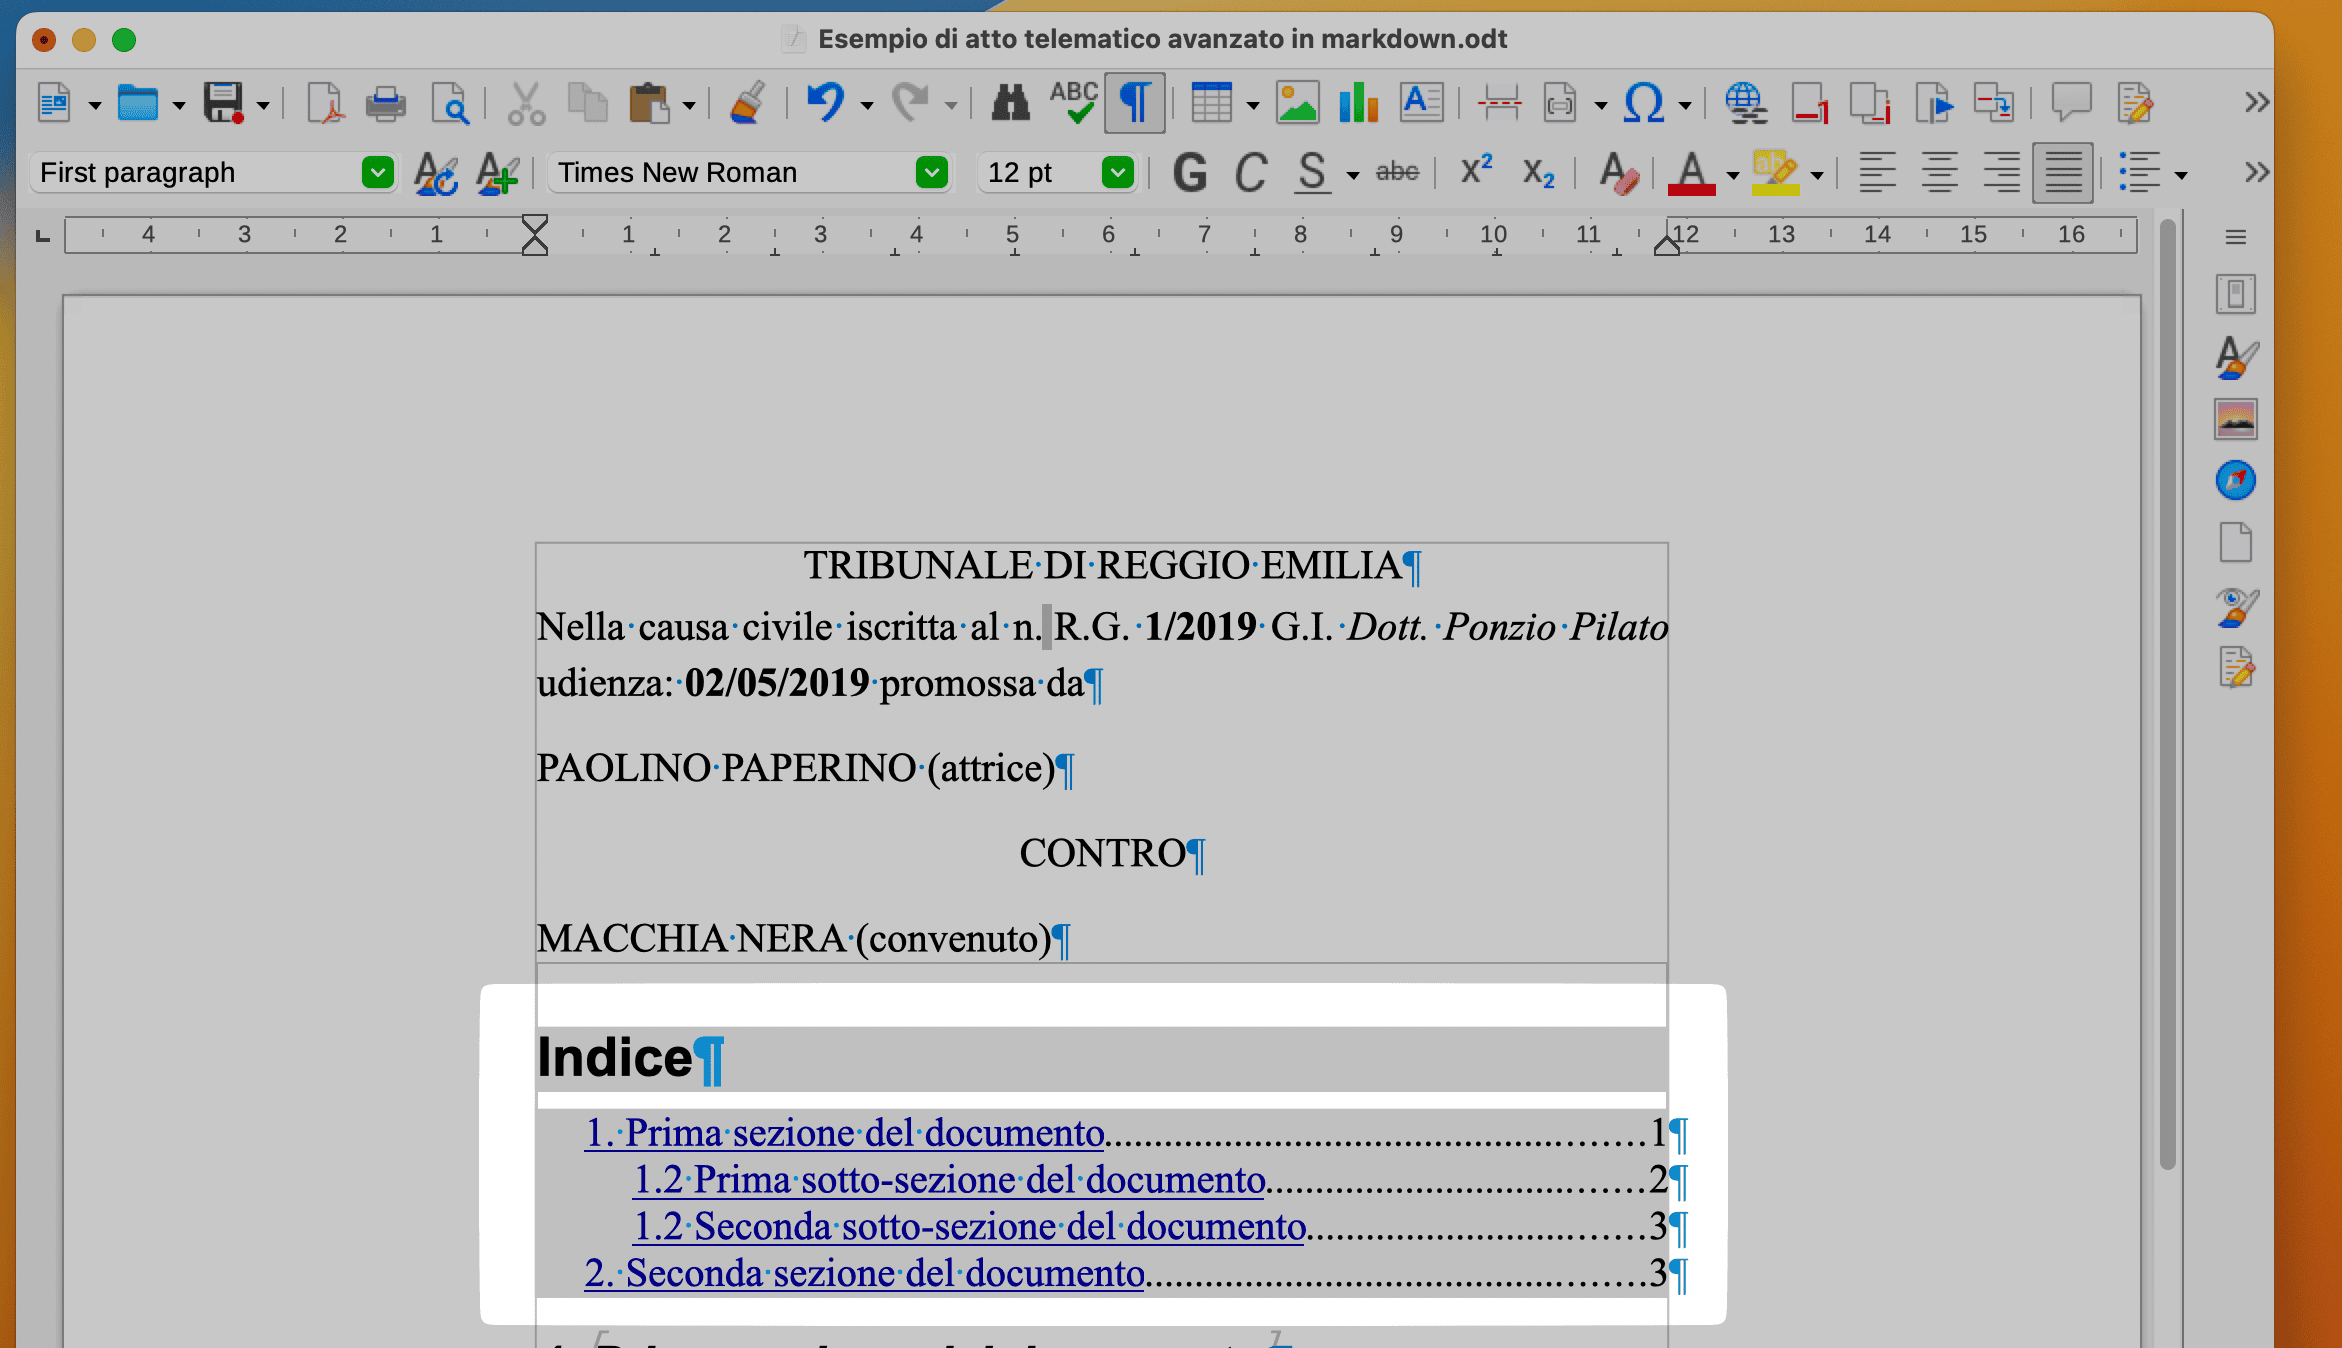Screen dimensions: 2342x1348
Task: Save the document with the floppy icon
Action: pos(224,103)
